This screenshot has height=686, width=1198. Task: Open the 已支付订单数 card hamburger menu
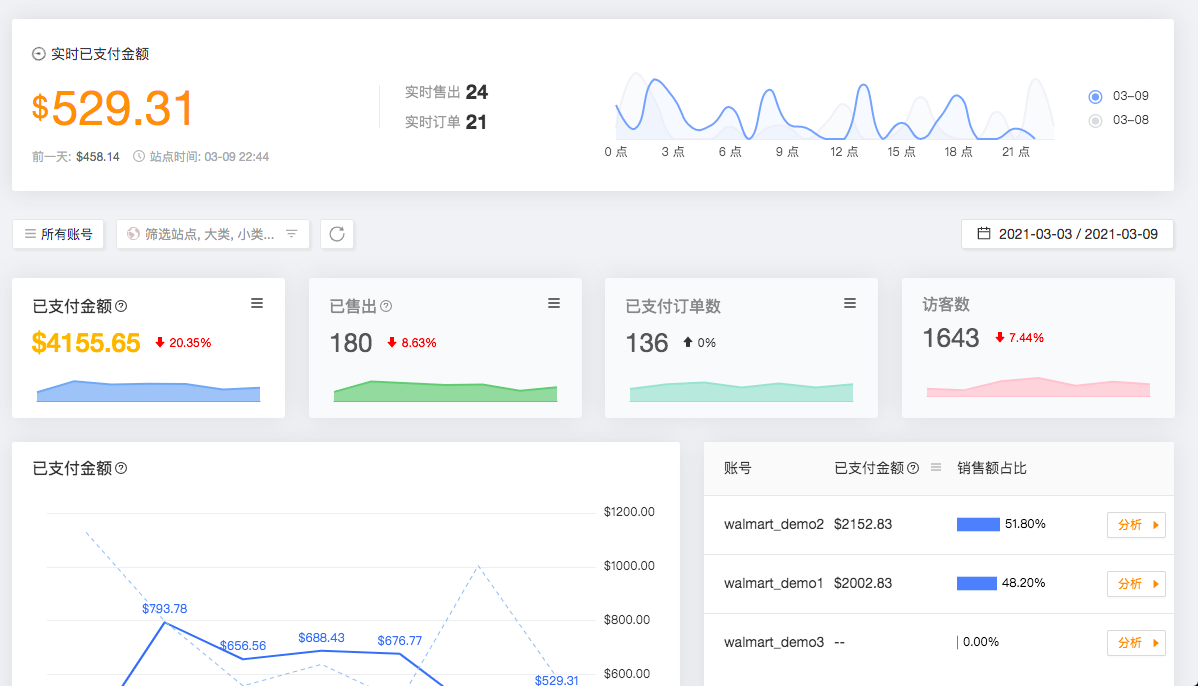coord(850,303)
